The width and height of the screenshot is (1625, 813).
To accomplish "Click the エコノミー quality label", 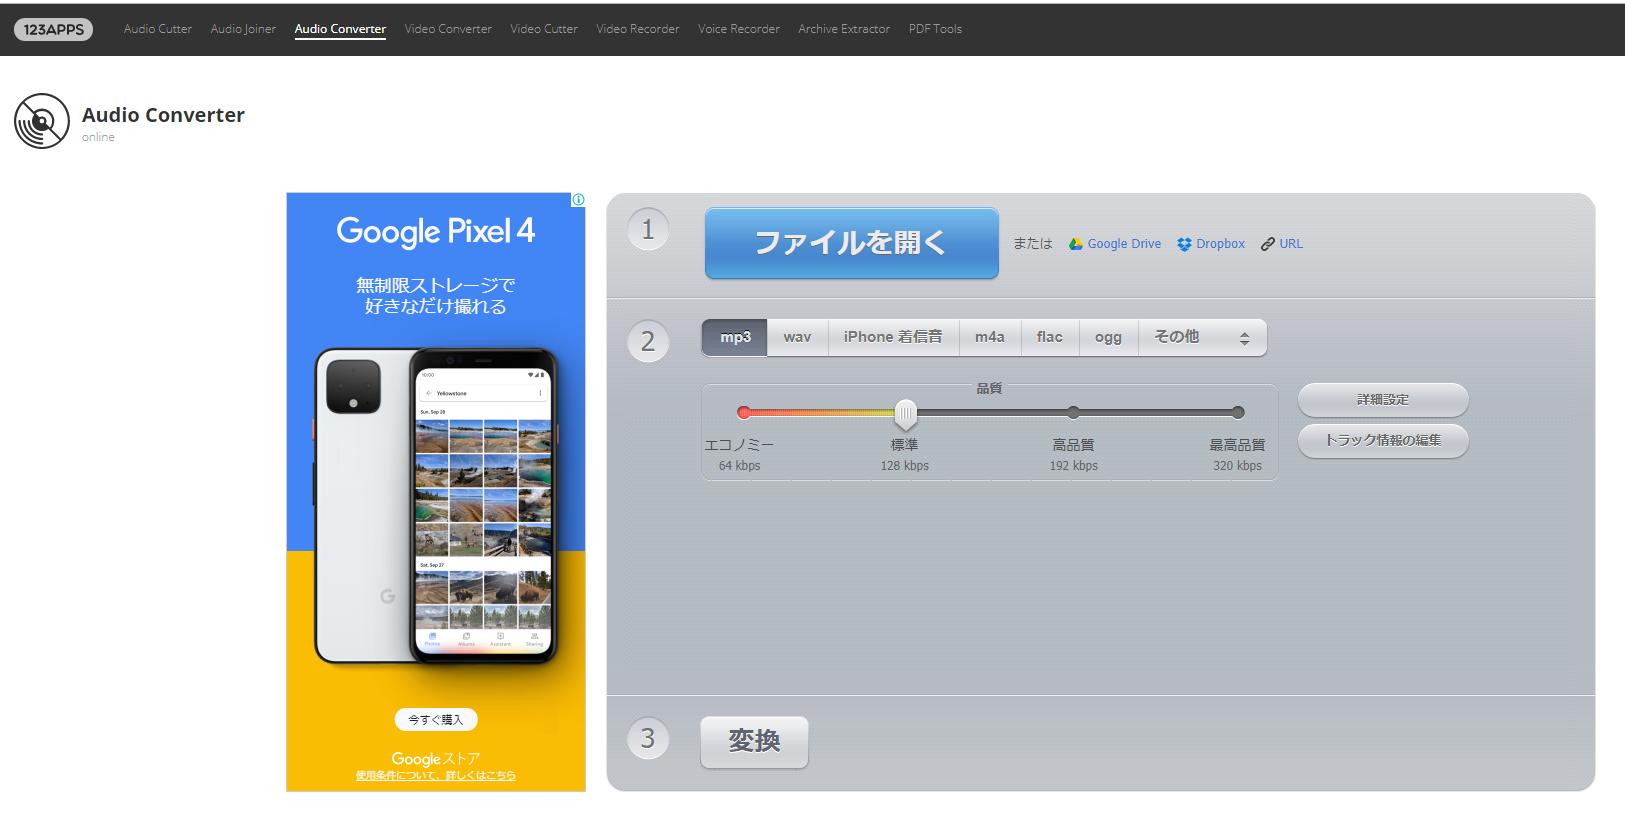I will [x=739, y=445].
